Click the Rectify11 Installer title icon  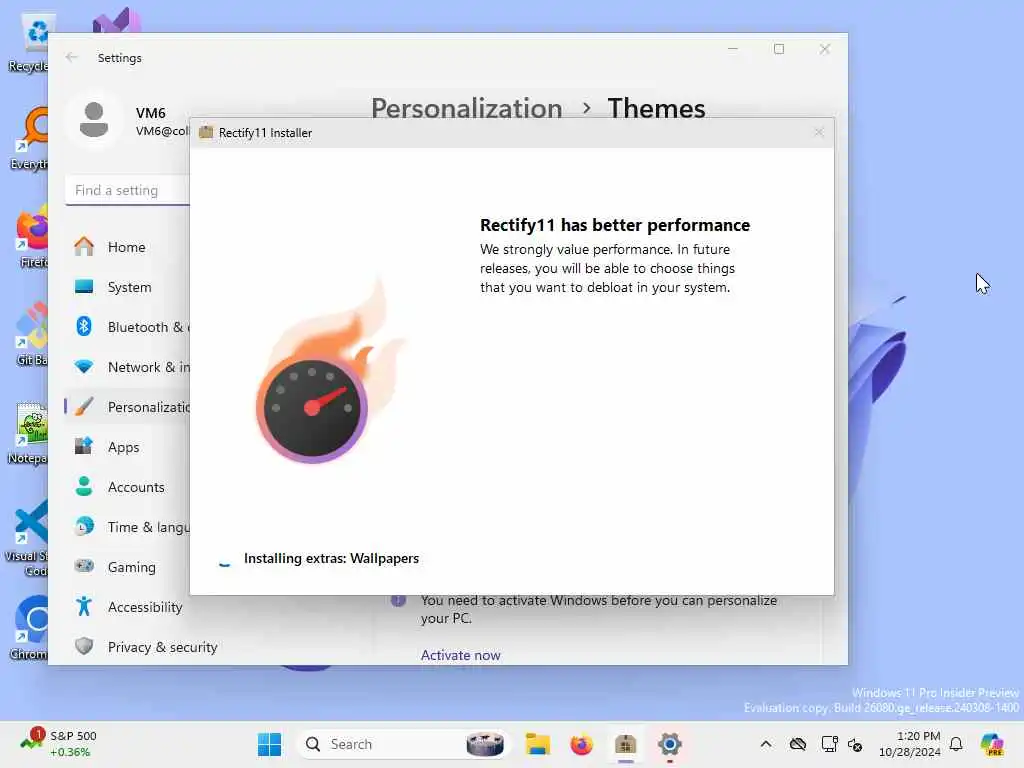pyautogui.click(x=206, y=132)
